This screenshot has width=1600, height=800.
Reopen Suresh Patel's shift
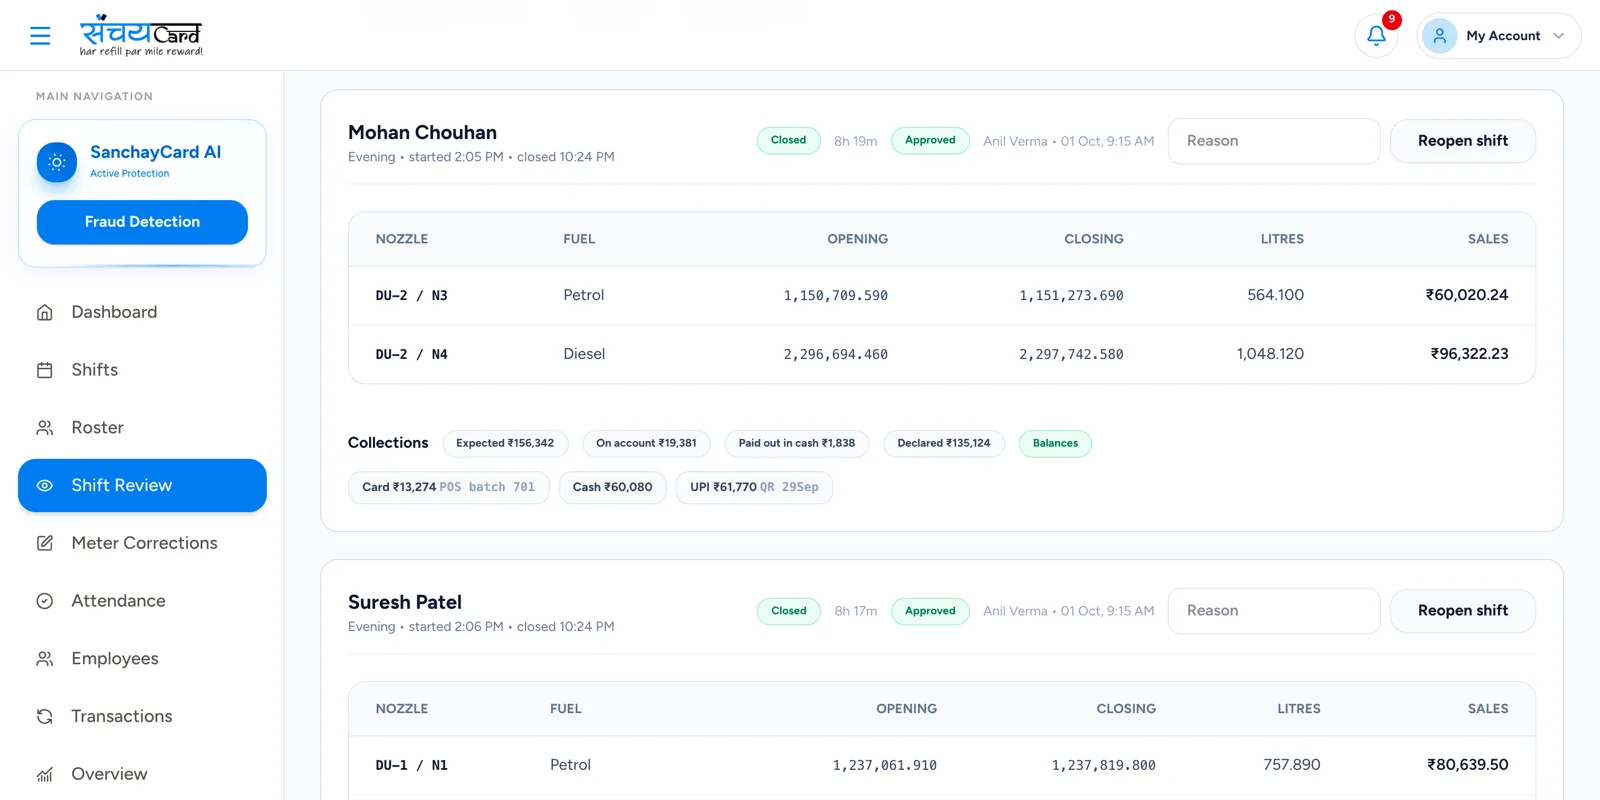[x=1463, y=611]
